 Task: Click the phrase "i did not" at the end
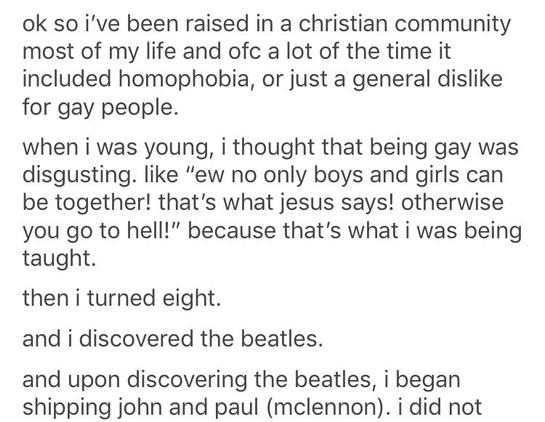[x=439, y=407]
